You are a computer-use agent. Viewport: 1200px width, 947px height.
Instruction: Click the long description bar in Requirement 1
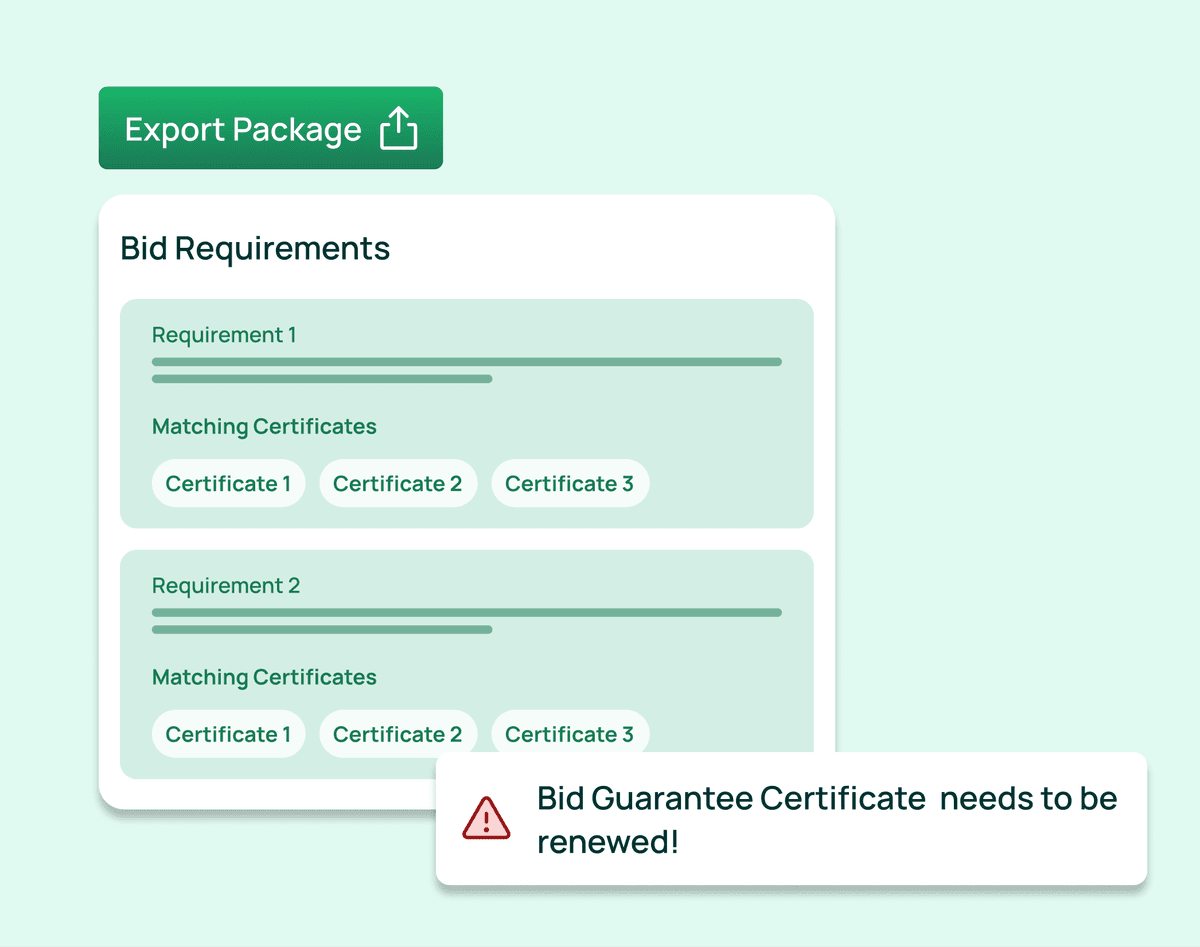(x=466, y=362)
